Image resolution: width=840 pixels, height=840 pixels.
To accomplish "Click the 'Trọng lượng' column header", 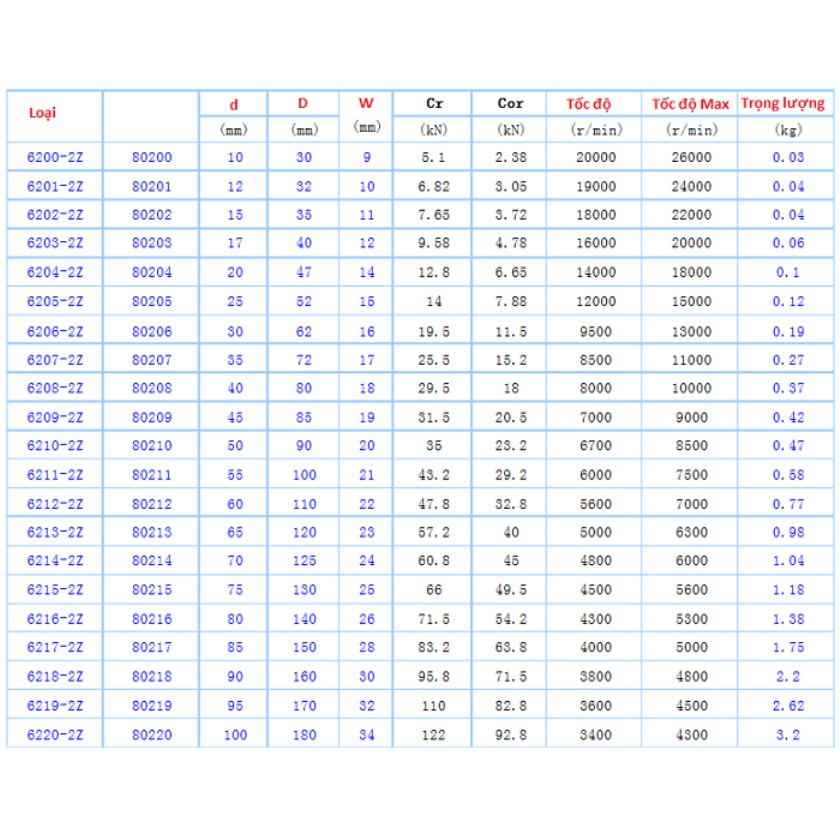I will click(782, 103).
